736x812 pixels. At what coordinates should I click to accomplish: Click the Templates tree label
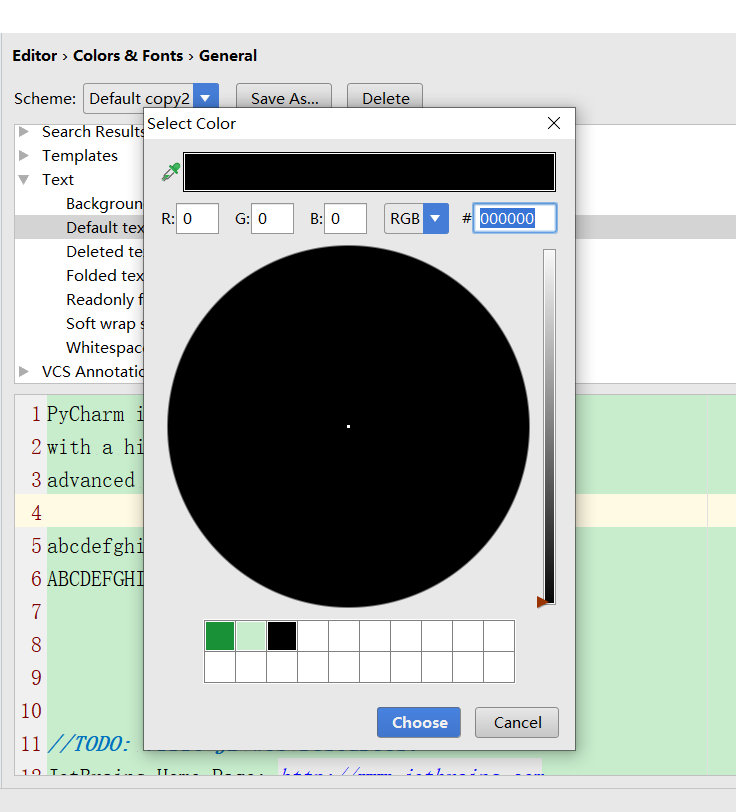click(x=80, y=155)
